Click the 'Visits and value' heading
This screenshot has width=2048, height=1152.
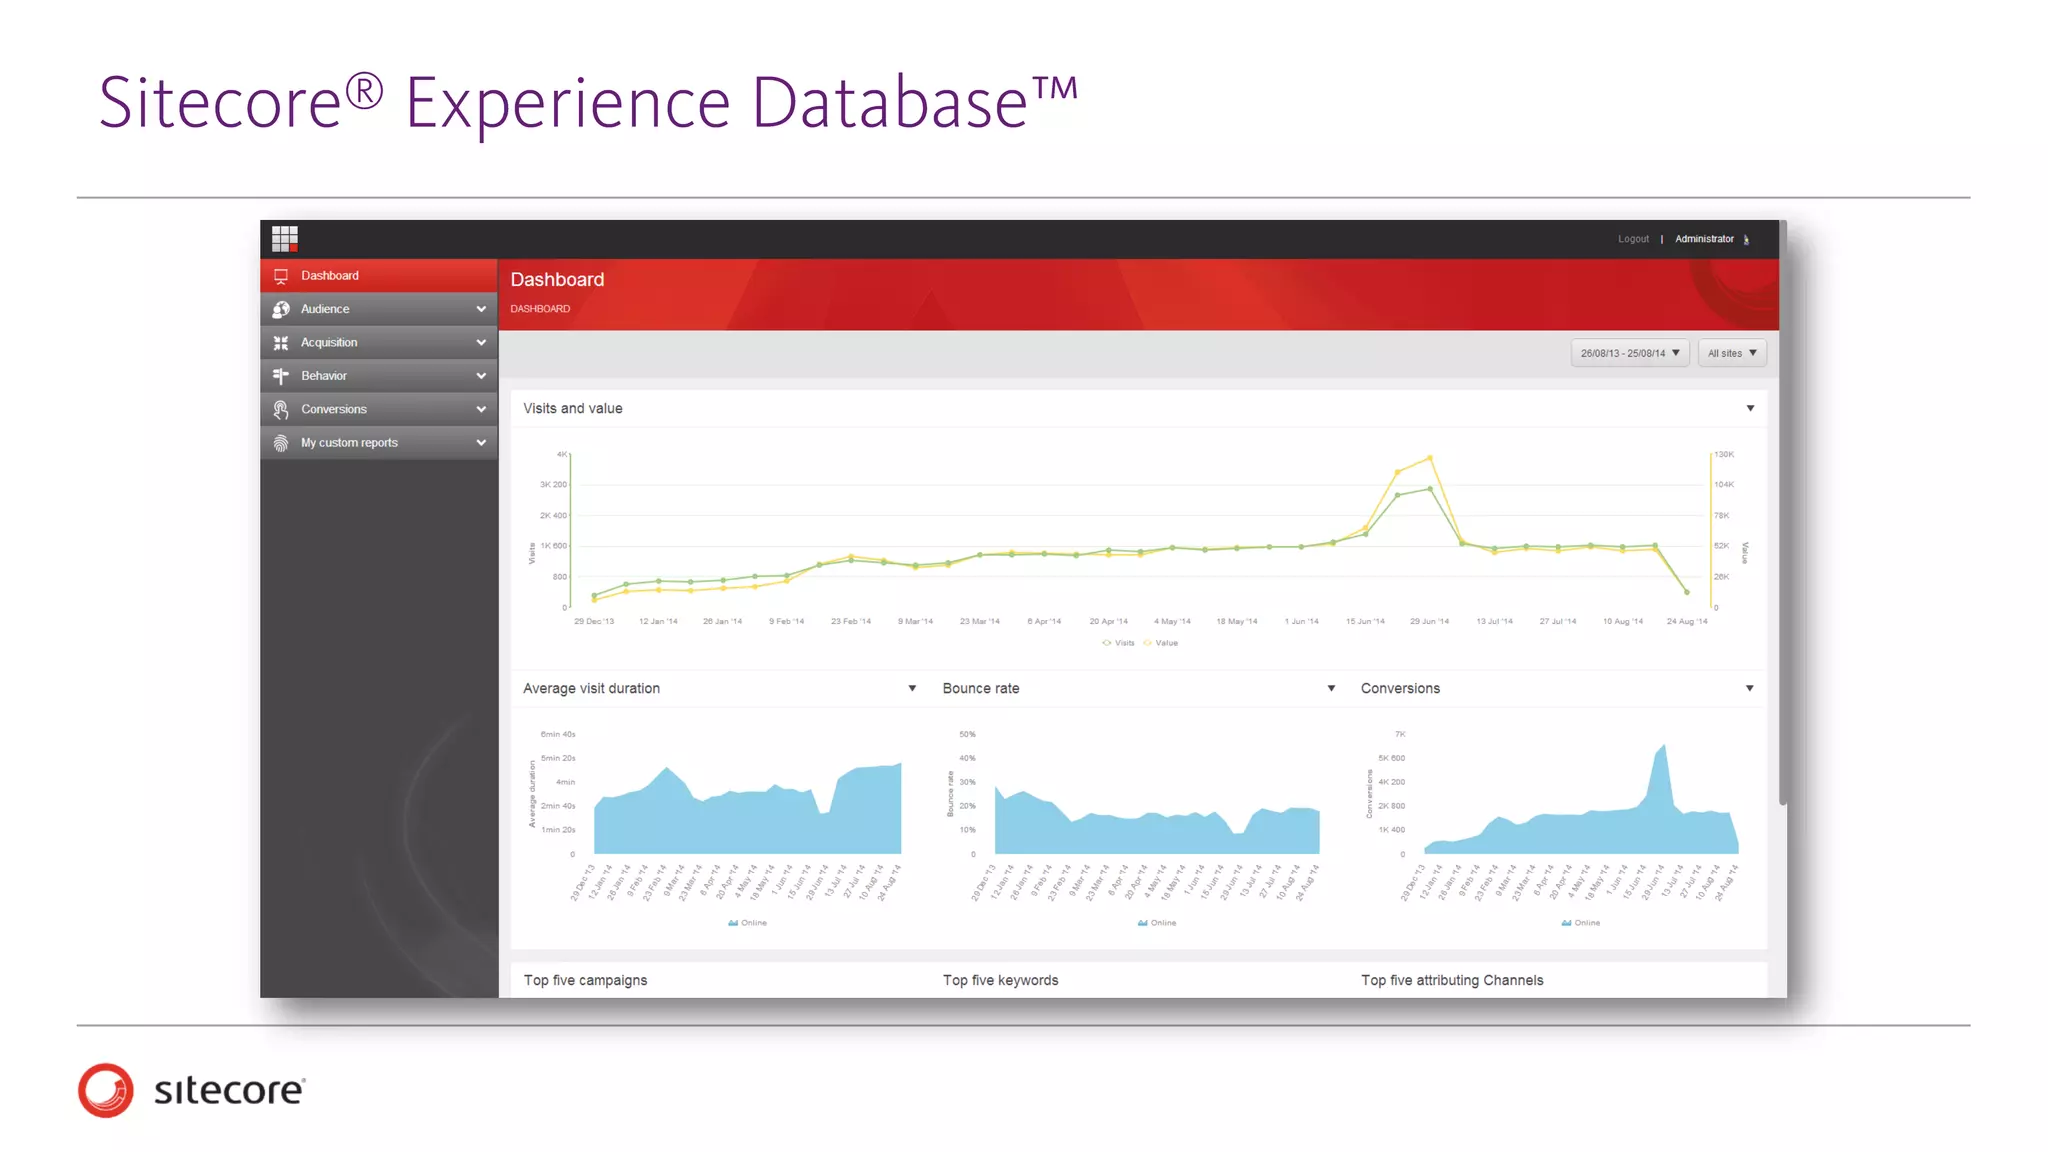click(573, 408)
